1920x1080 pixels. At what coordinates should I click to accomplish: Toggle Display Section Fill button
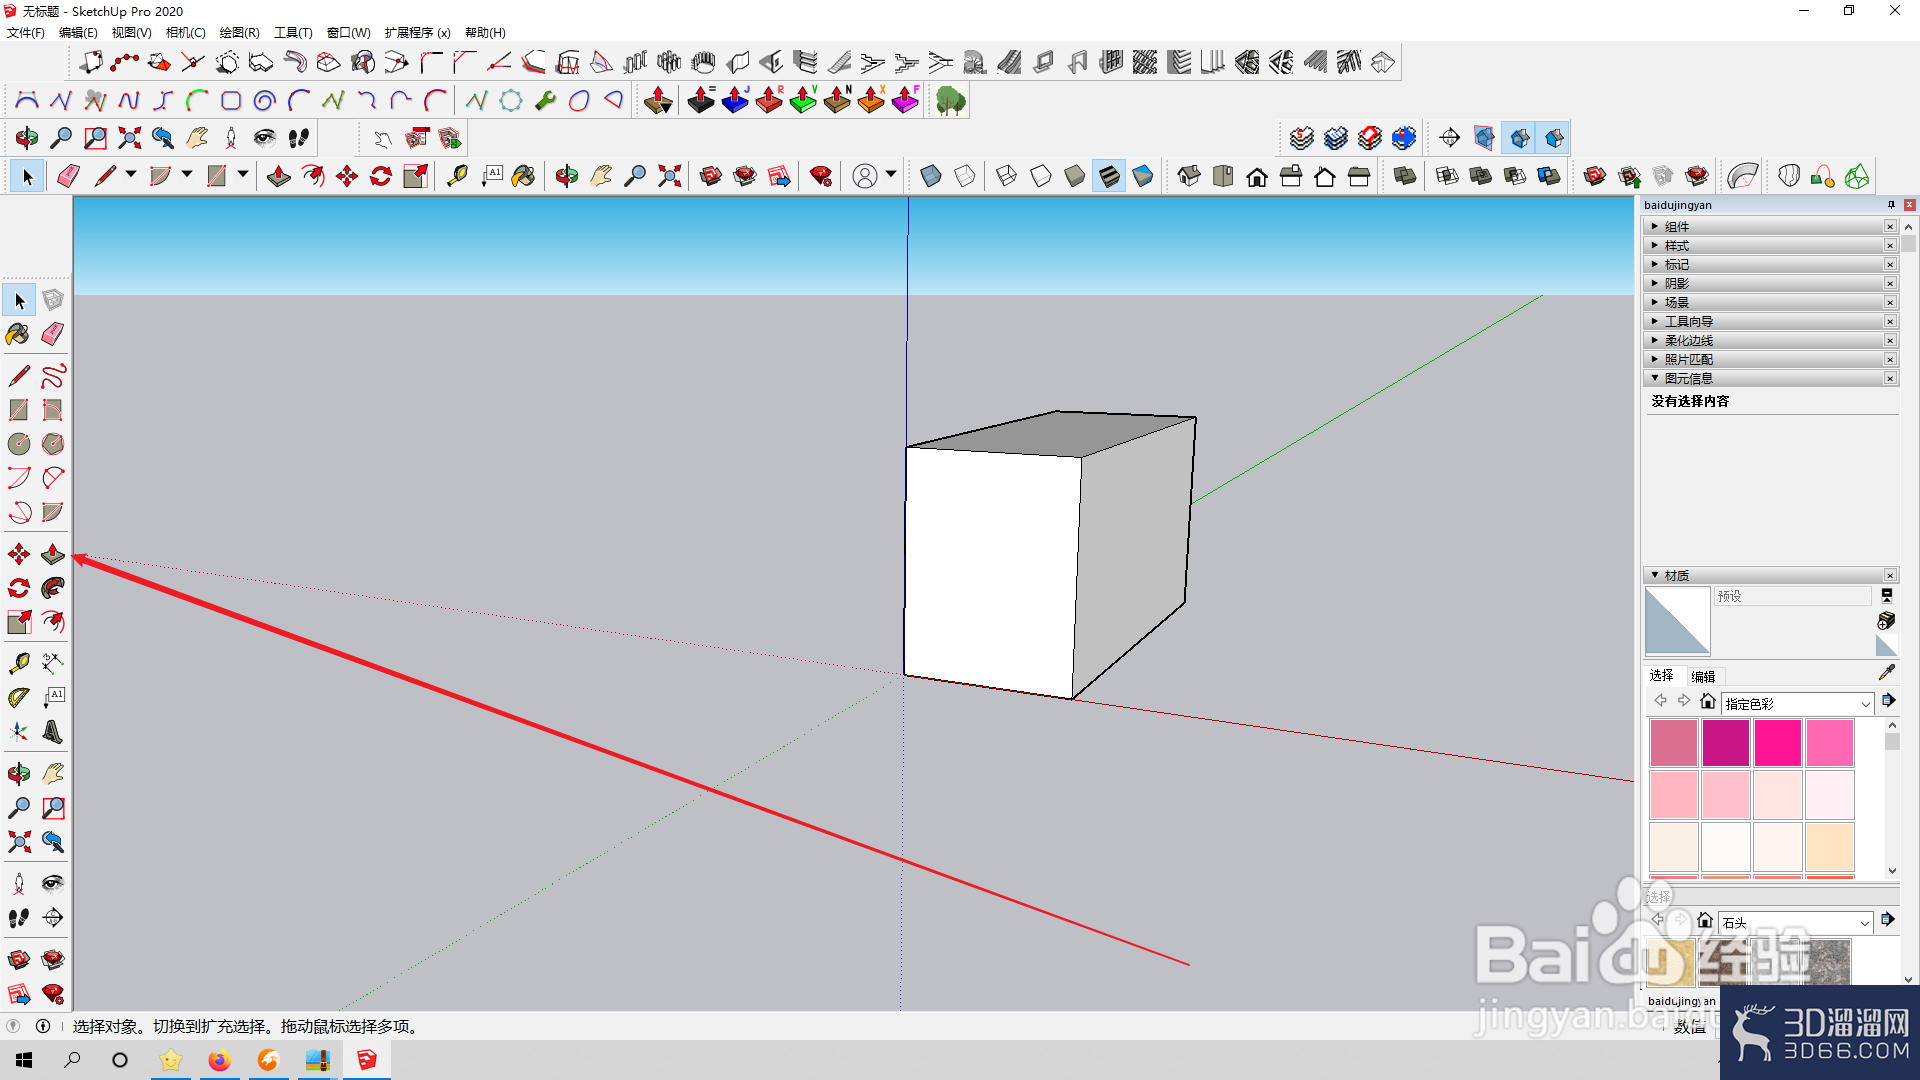pos(1554,138)
